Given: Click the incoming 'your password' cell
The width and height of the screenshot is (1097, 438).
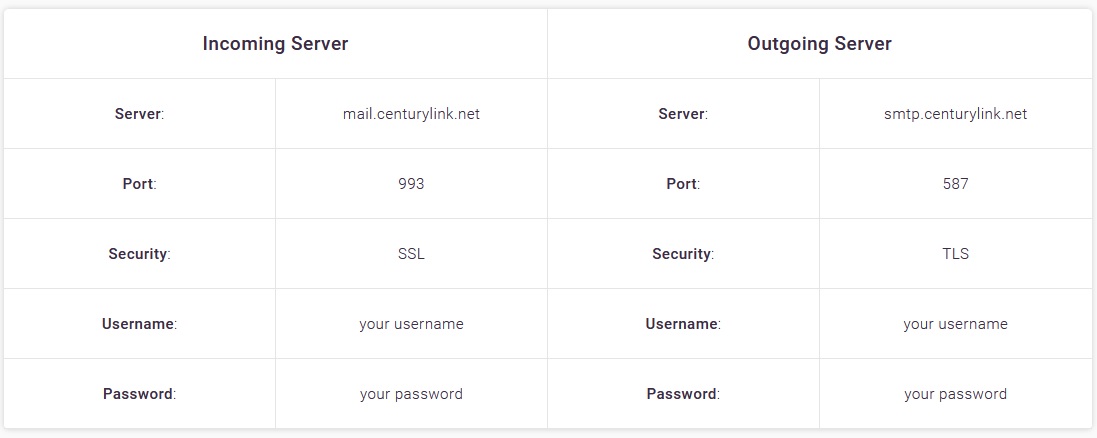Looking at the screenshot, I should (411, 393).
